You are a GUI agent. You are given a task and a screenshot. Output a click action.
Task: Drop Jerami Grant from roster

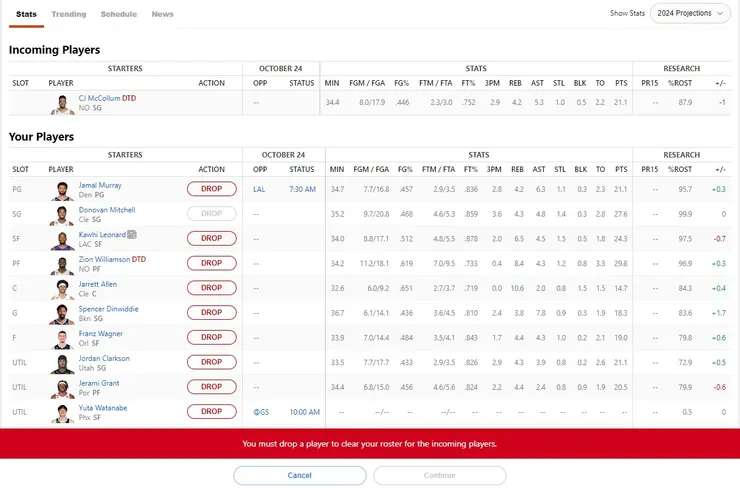coord(211,387)
